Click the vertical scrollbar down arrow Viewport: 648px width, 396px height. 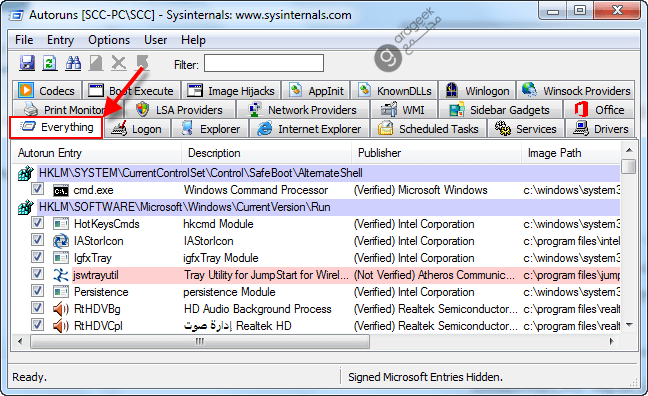point(629,325)
